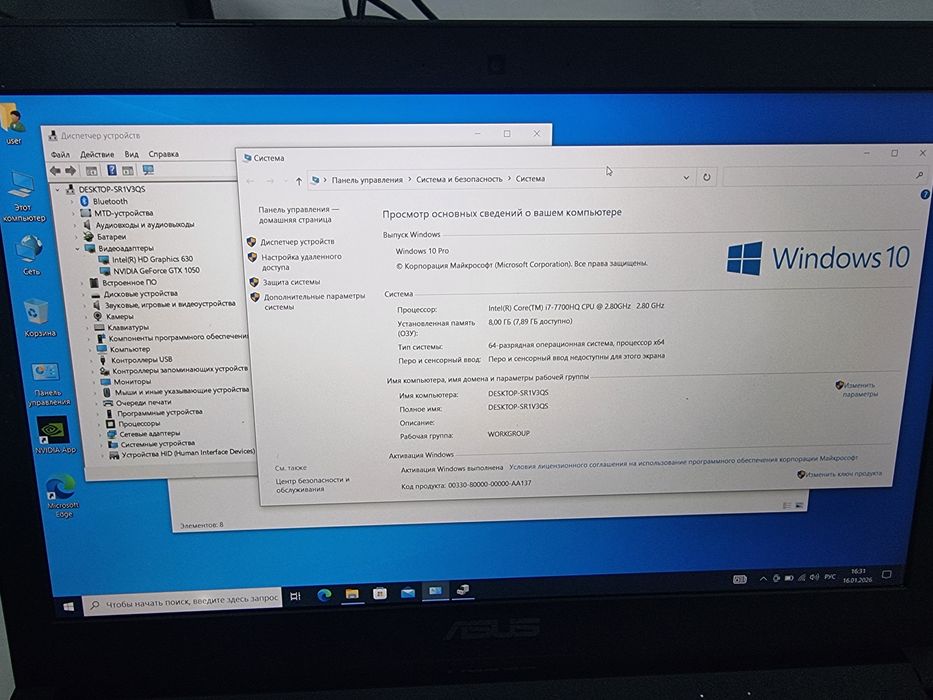Image resolution: width=933 pixels, height=700 pixels.
Task: Expand the Камеры node
Action: click(87, 317)
